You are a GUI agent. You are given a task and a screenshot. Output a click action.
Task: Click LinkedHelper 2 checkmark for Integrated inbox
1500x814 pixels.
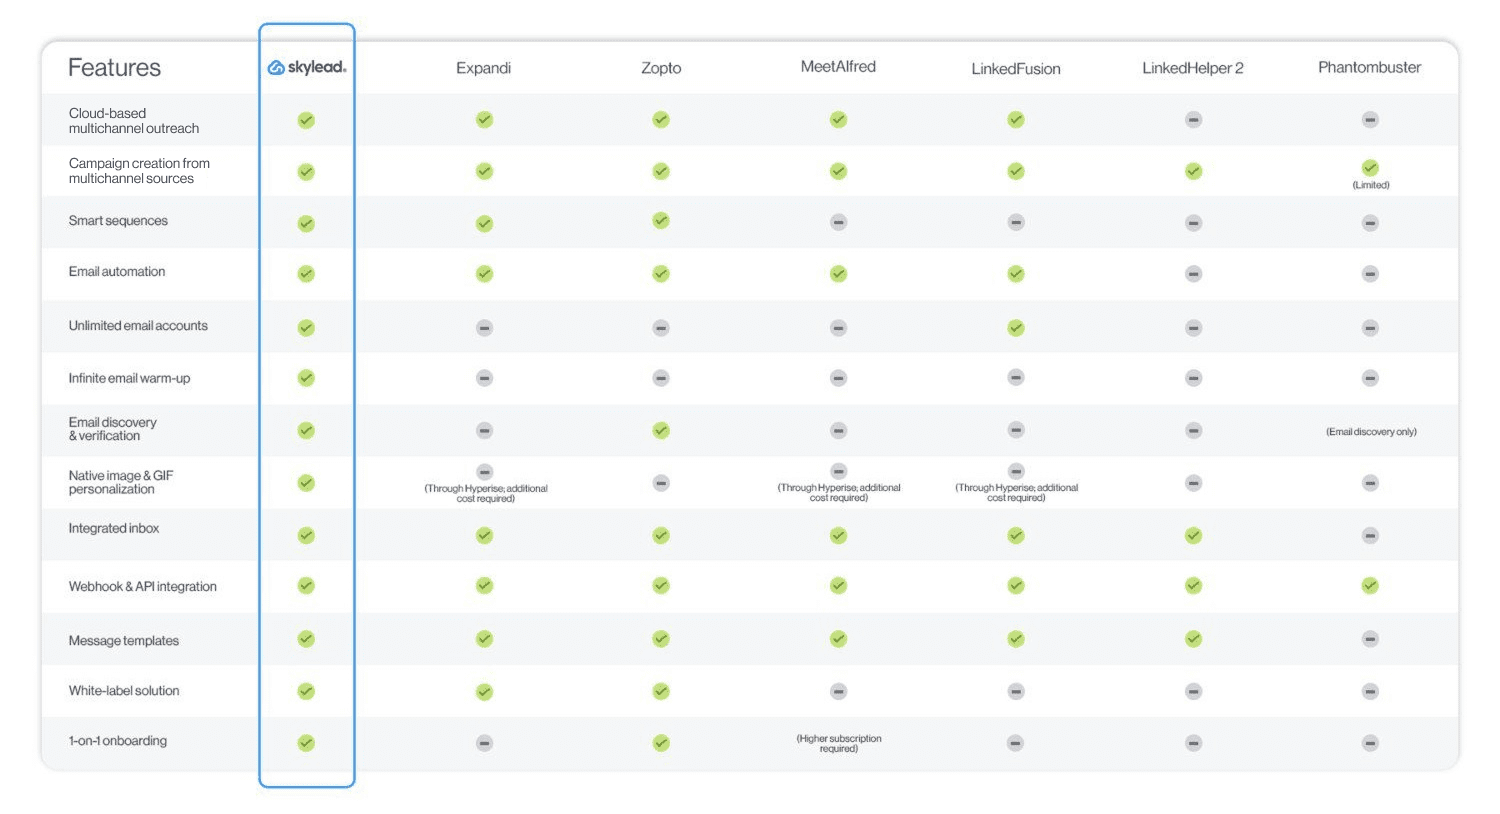point(1193,535)
